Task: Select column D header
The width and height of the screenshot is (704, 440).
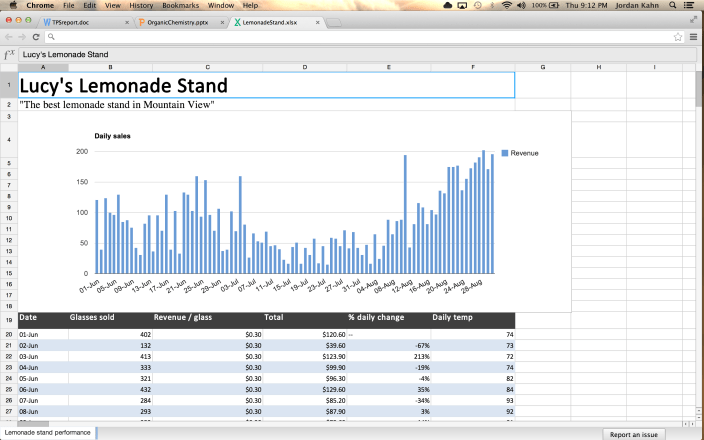Action: [x=304, y=67]
